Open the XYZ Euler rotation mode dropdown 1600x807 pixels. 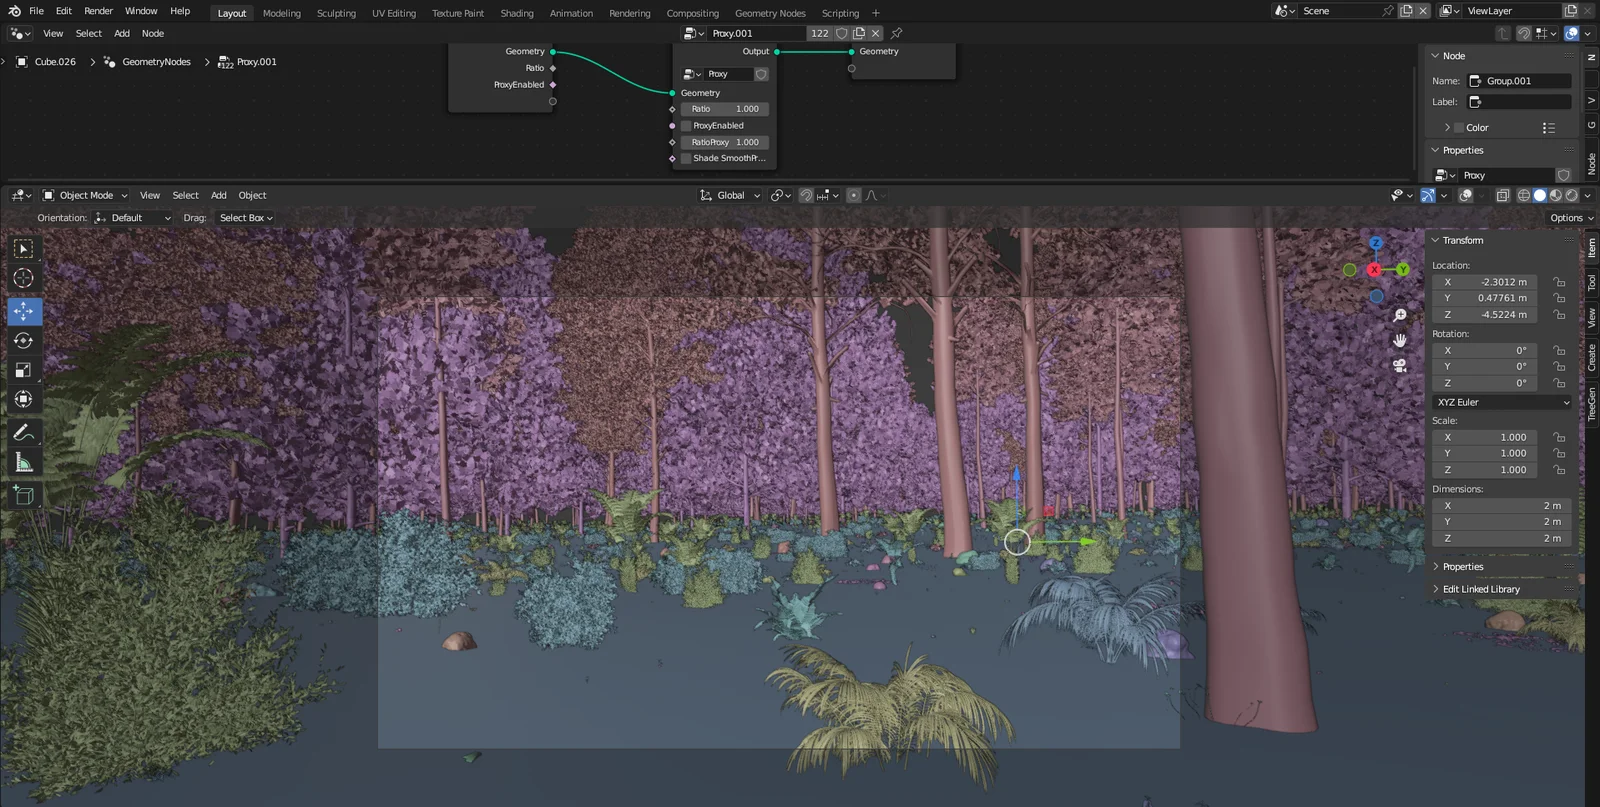point(1502,402)
